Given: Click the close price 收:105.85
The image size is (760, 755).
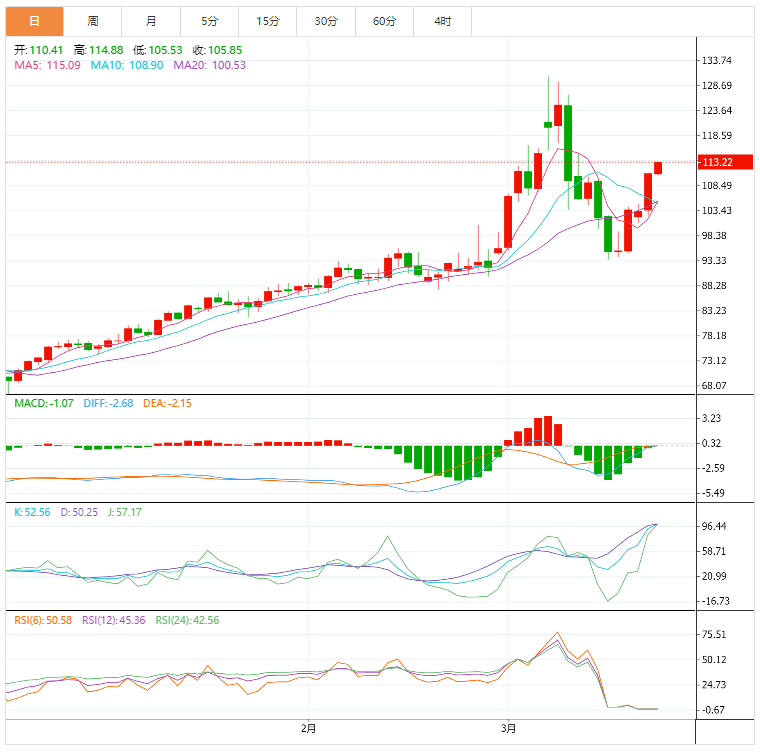Looking at the screenshot, I should pos(218,50).
